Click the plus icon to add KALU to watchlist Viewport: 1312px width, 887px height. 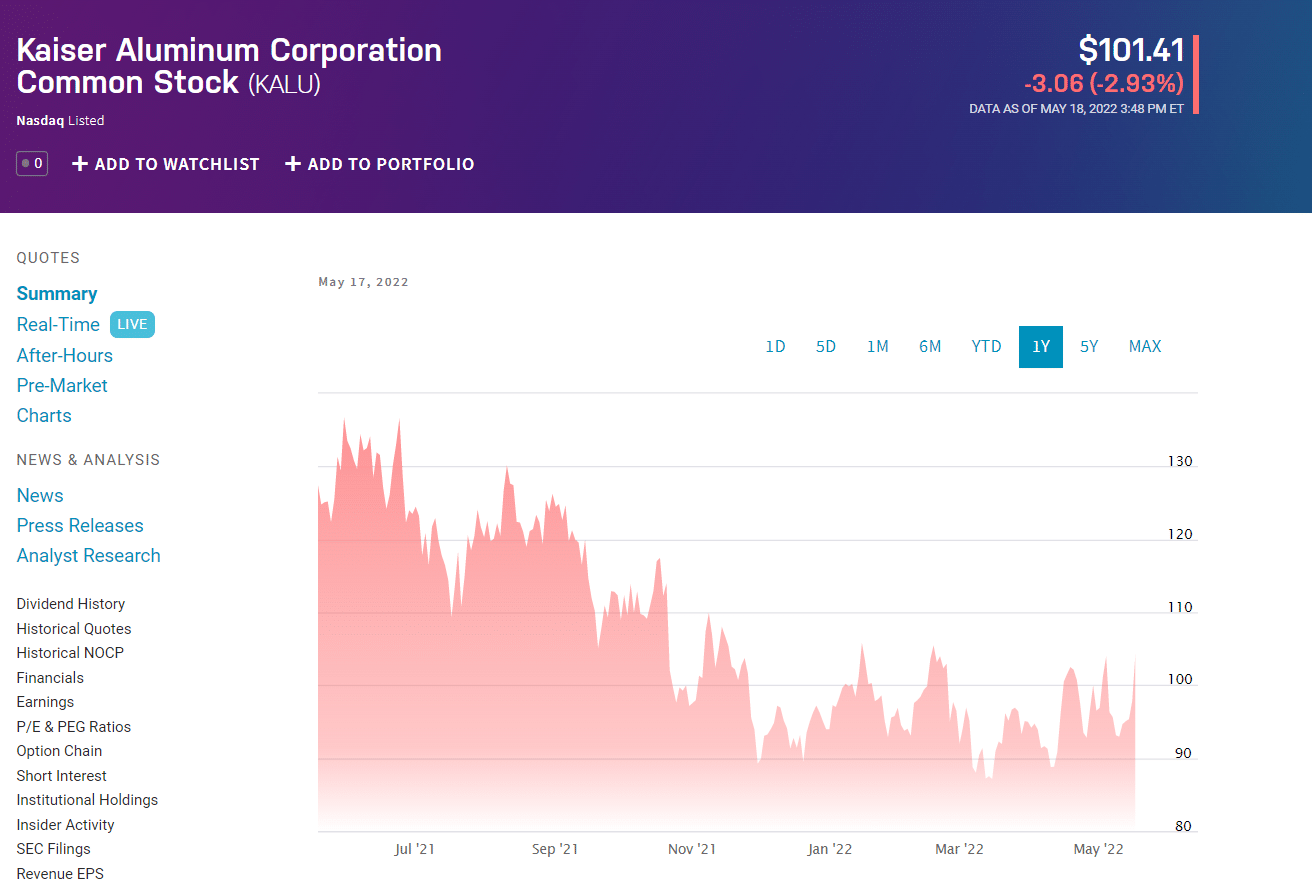(x=79, y=163)
